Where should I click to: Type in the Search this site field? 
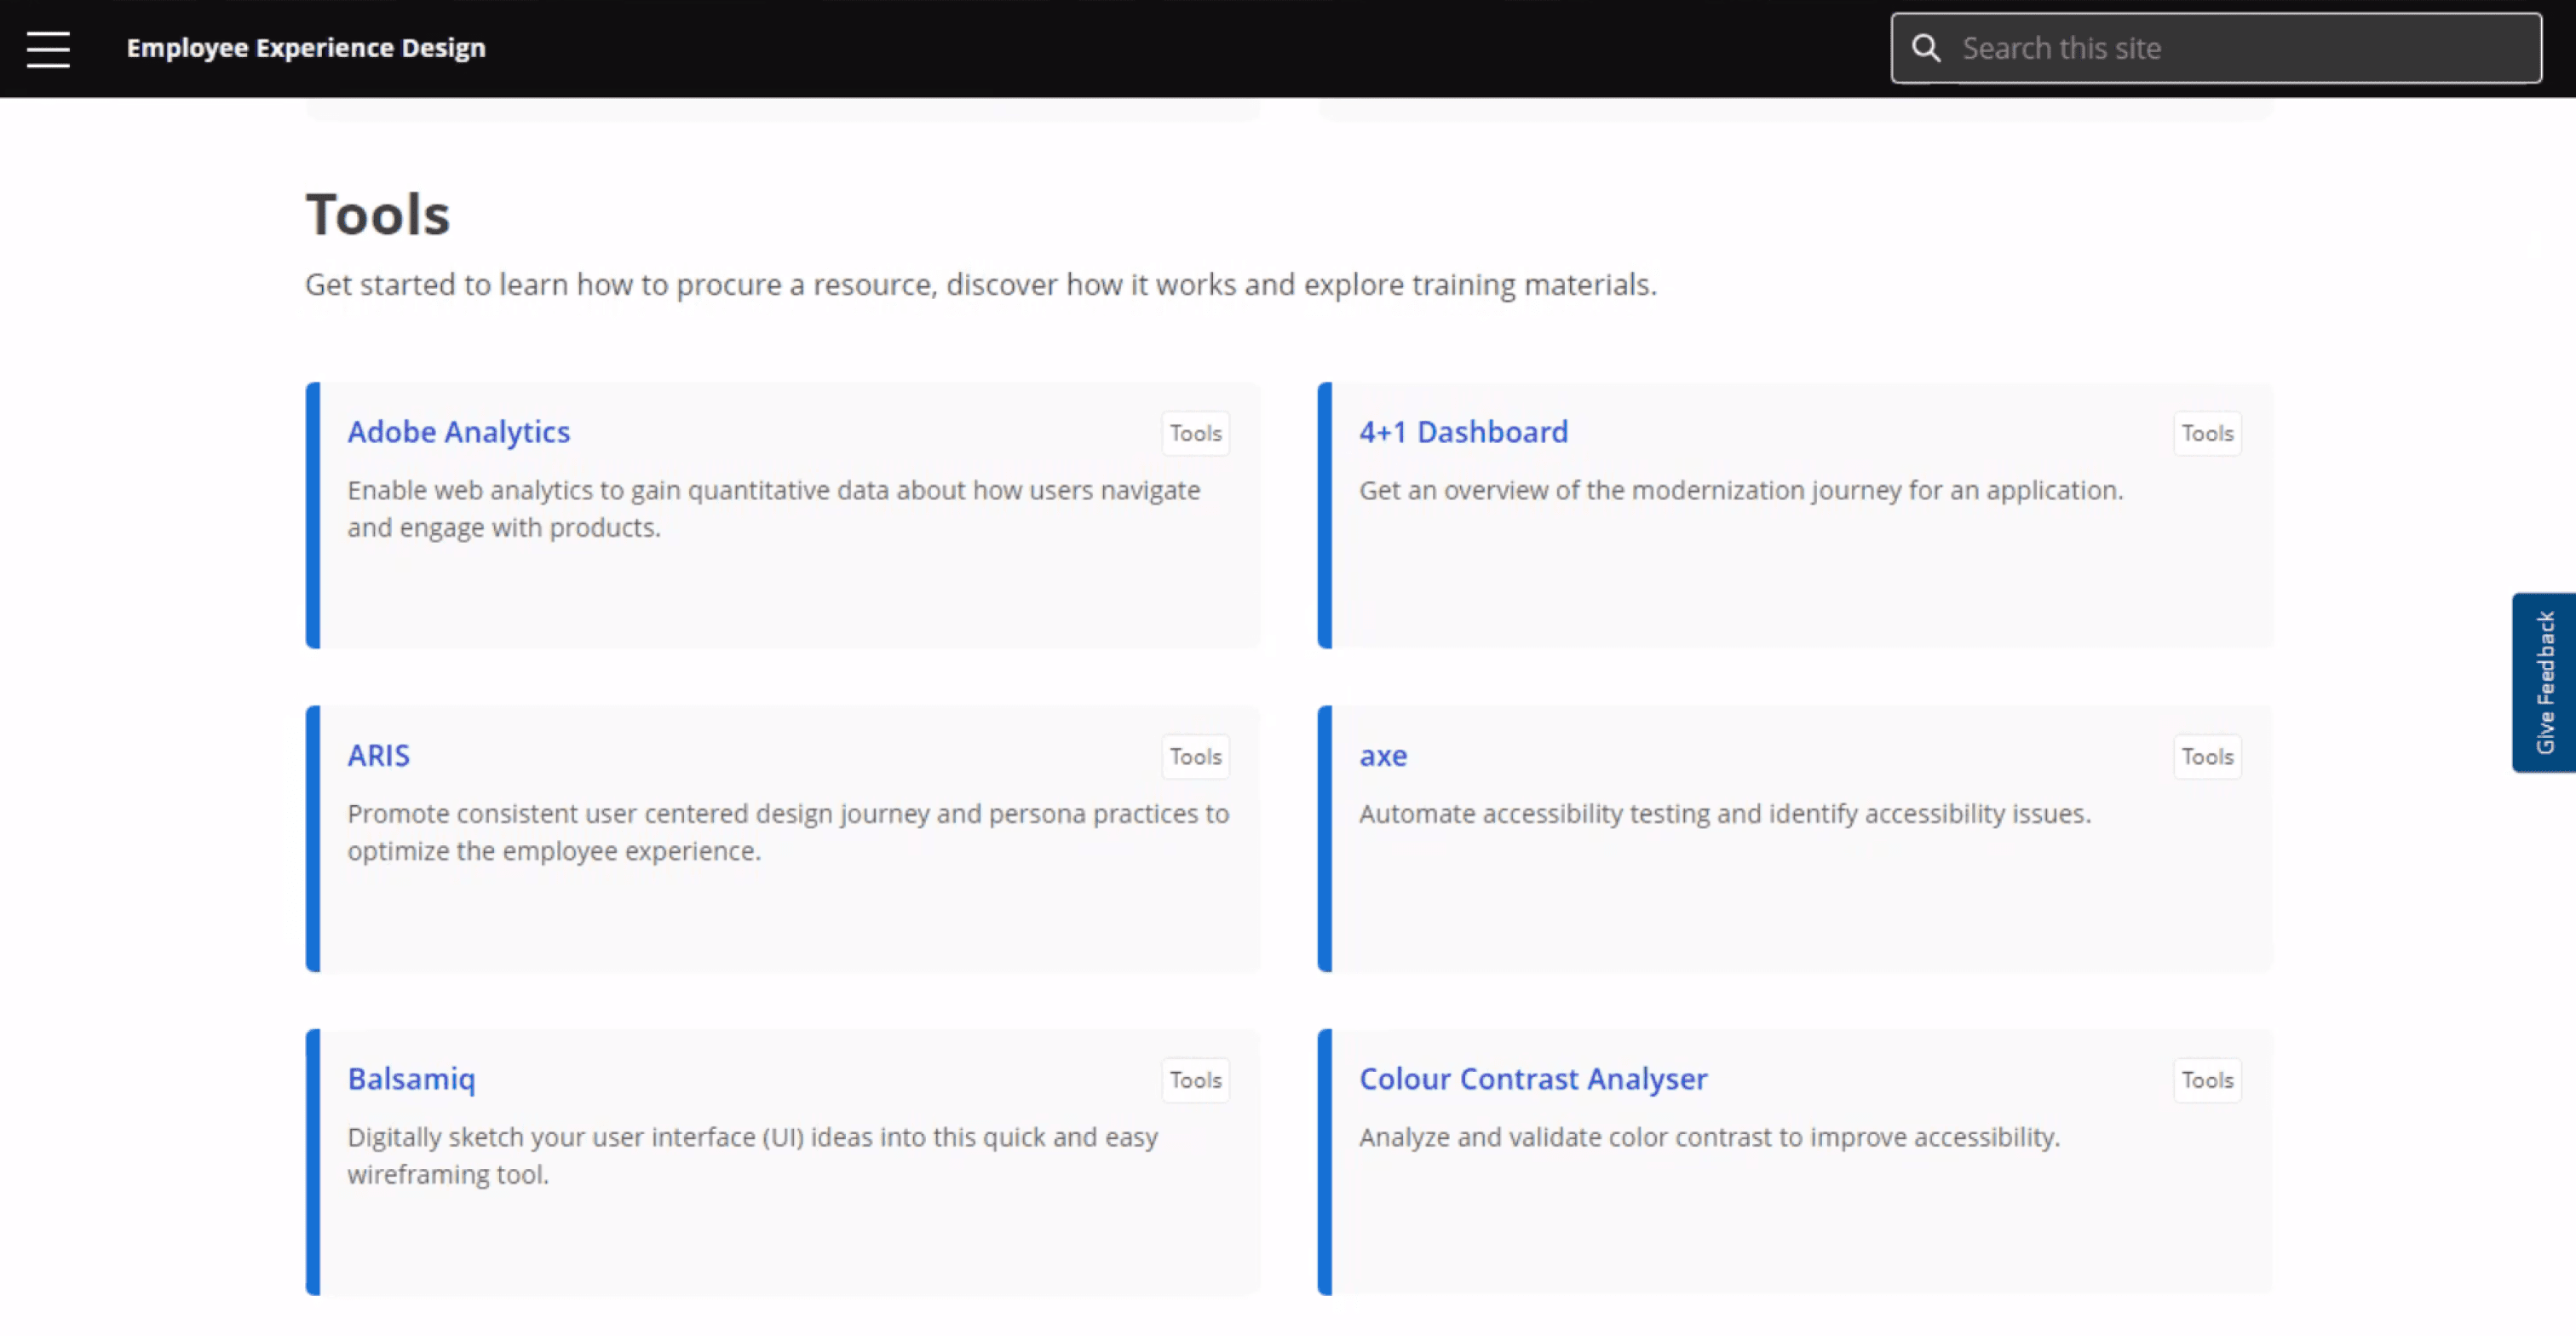point(2240,48)
